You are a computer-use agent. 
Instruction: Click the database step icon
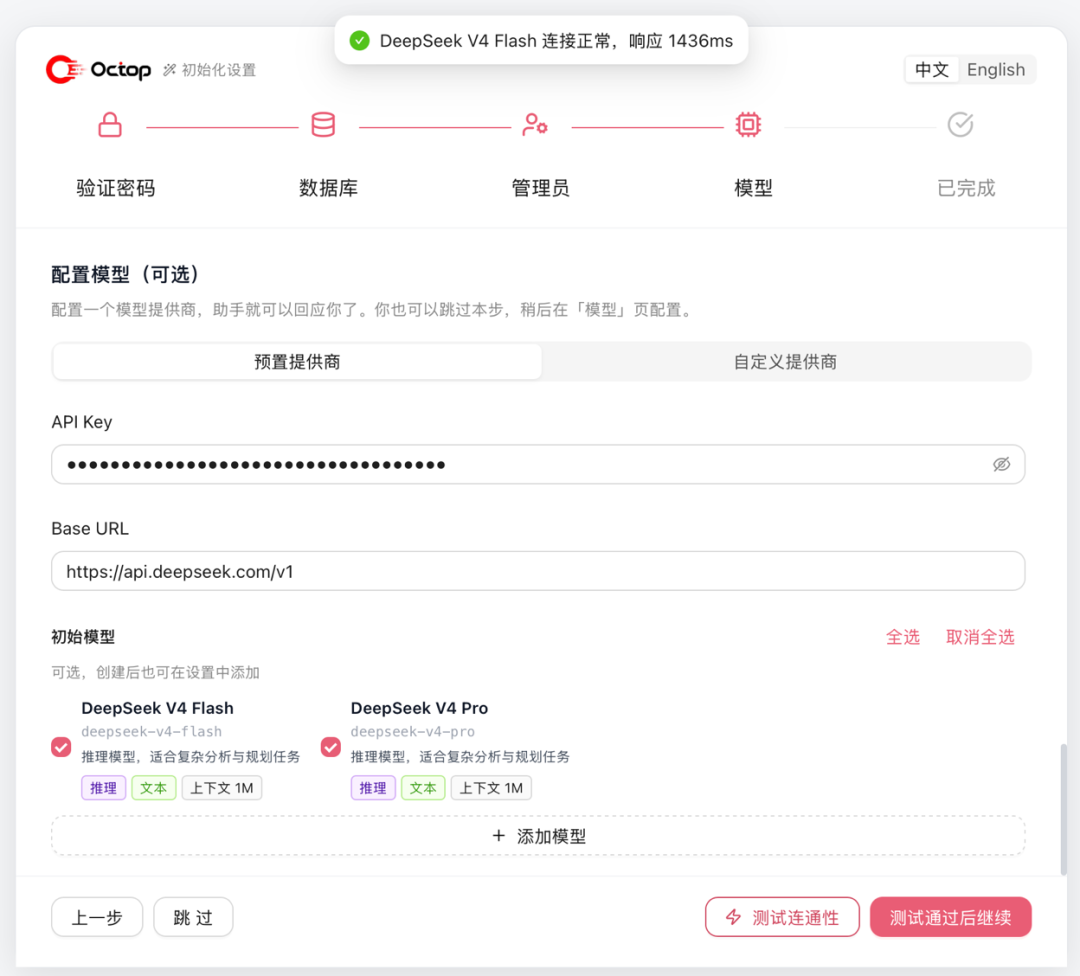click(323, 125)
